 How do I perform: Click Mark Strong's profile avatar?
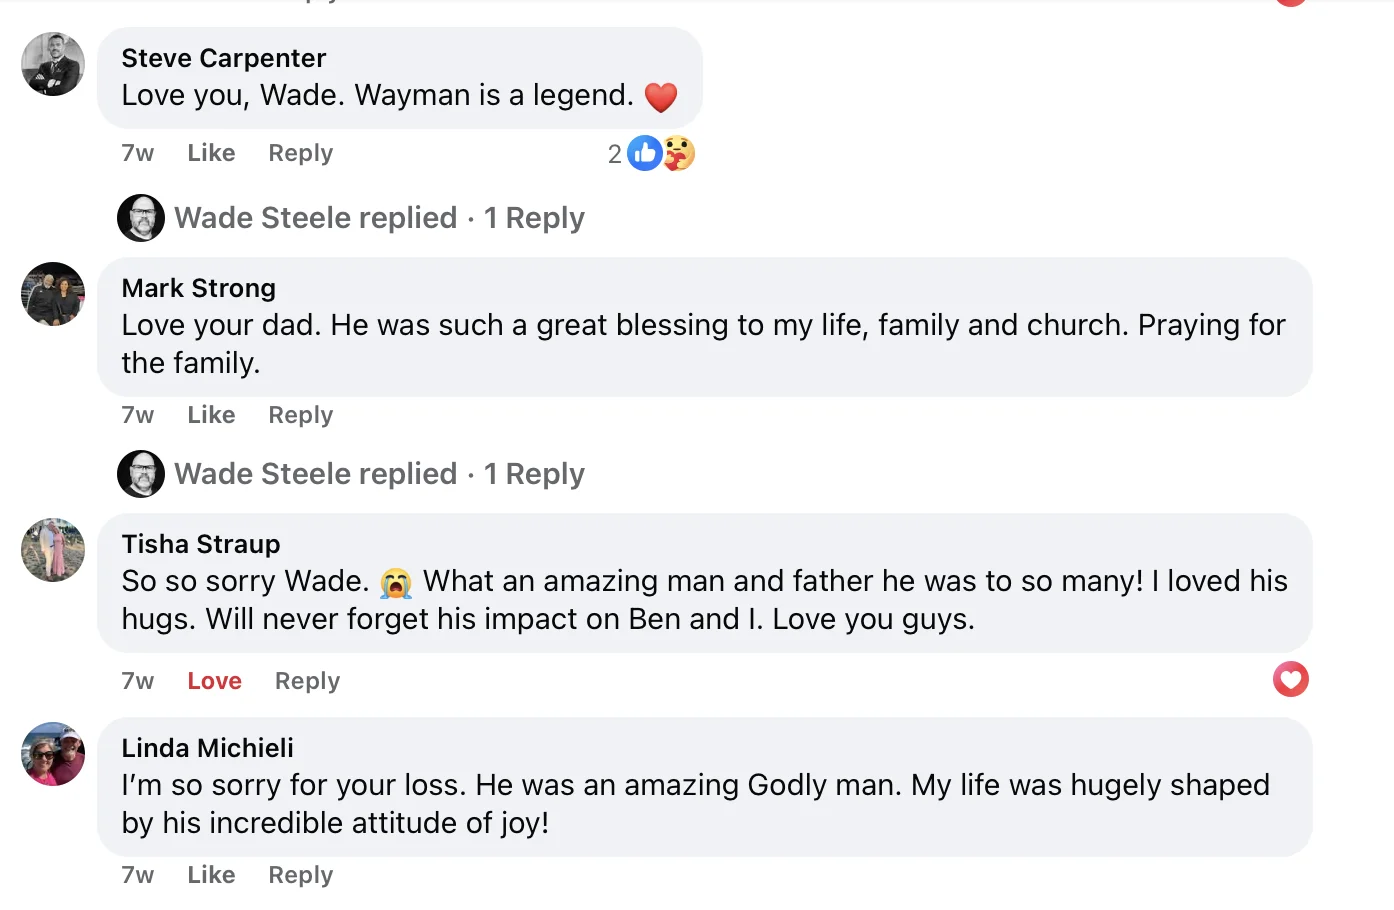click(53, 294)
